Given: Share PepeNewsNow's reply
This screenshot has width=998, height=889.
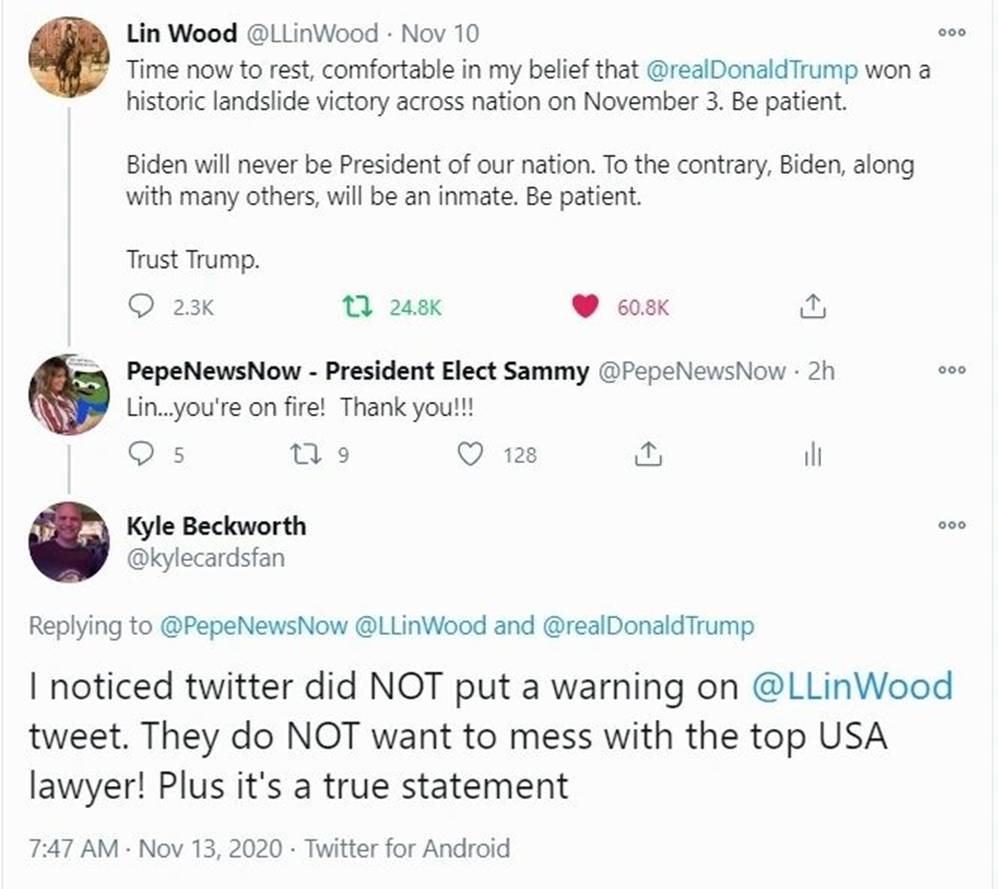Looking at the screenshot, I should 648,455.
